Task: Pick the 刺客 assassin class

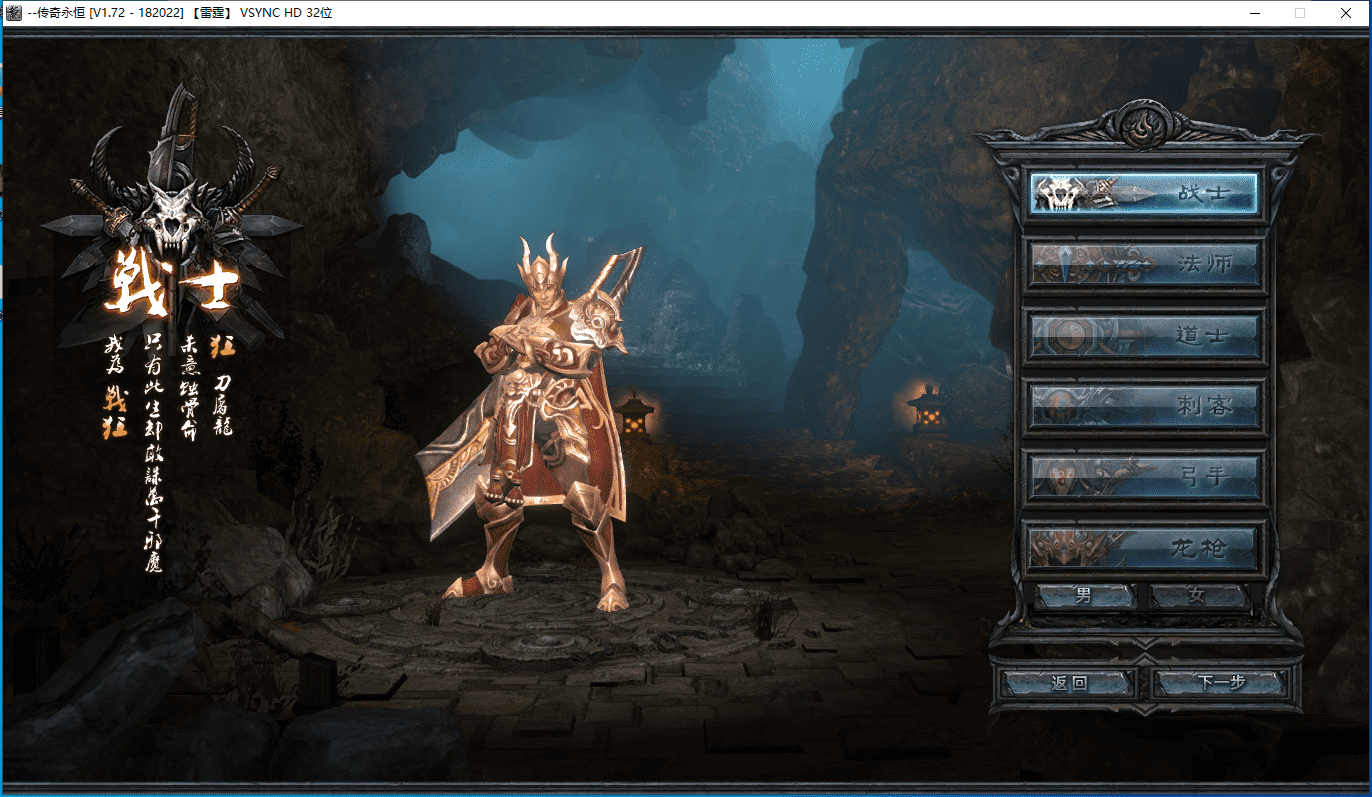Action: [x=1145, y=406]
